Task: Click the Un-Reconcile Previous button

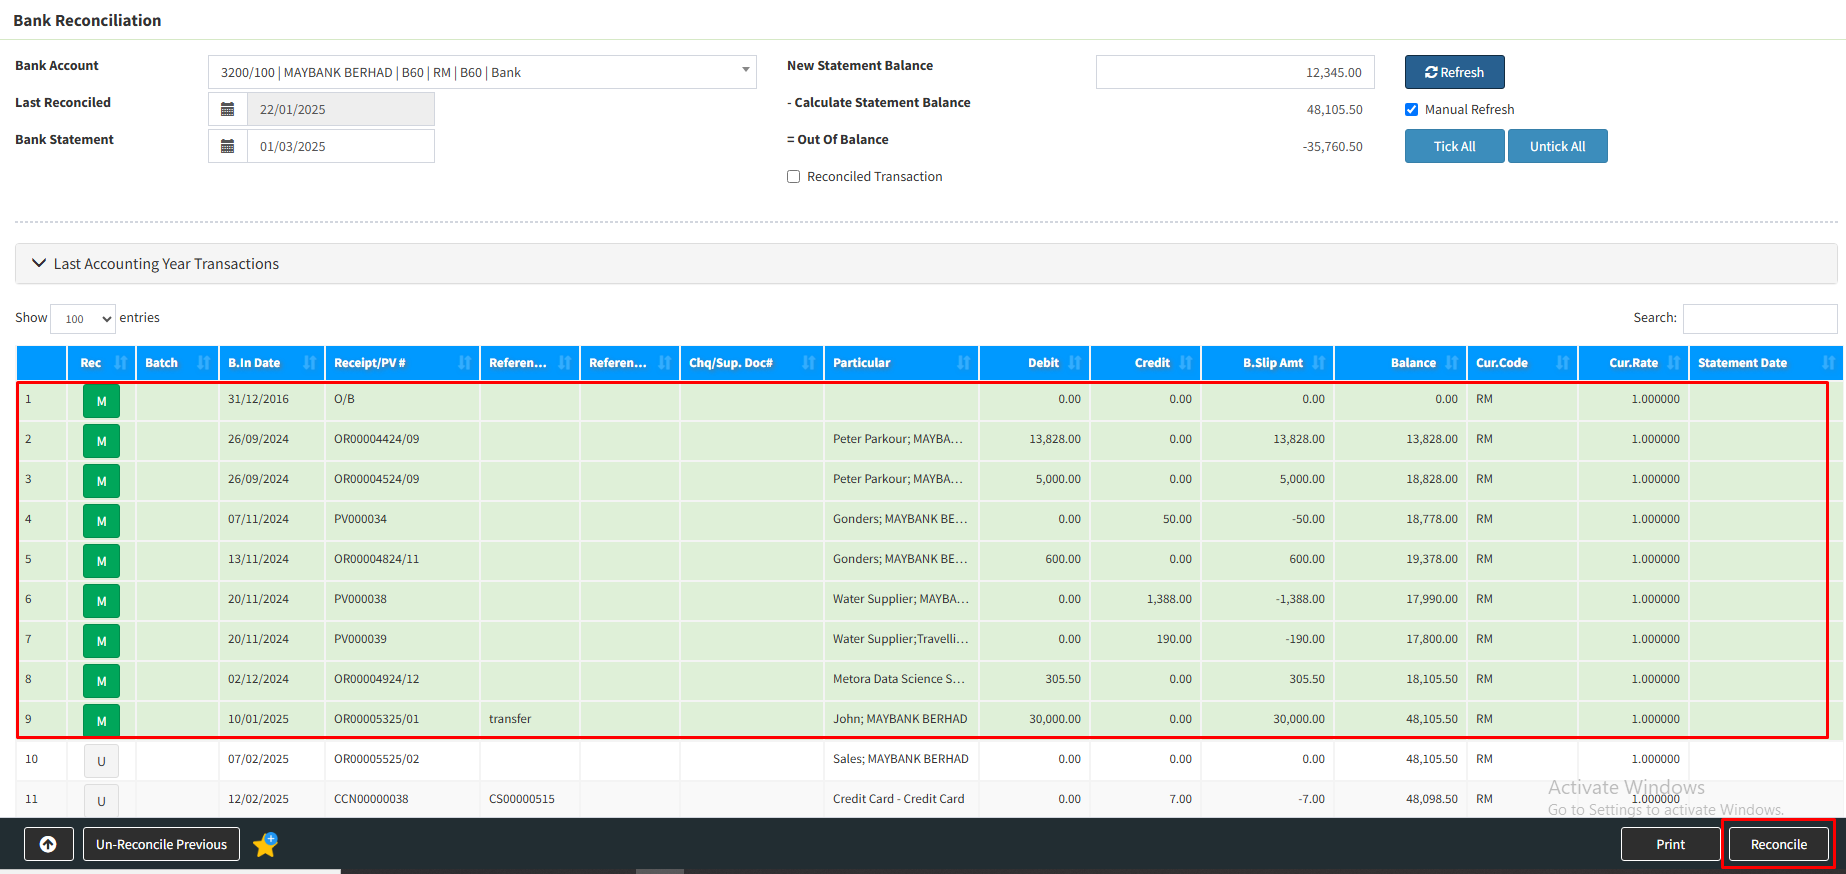Action: point(161,844)
